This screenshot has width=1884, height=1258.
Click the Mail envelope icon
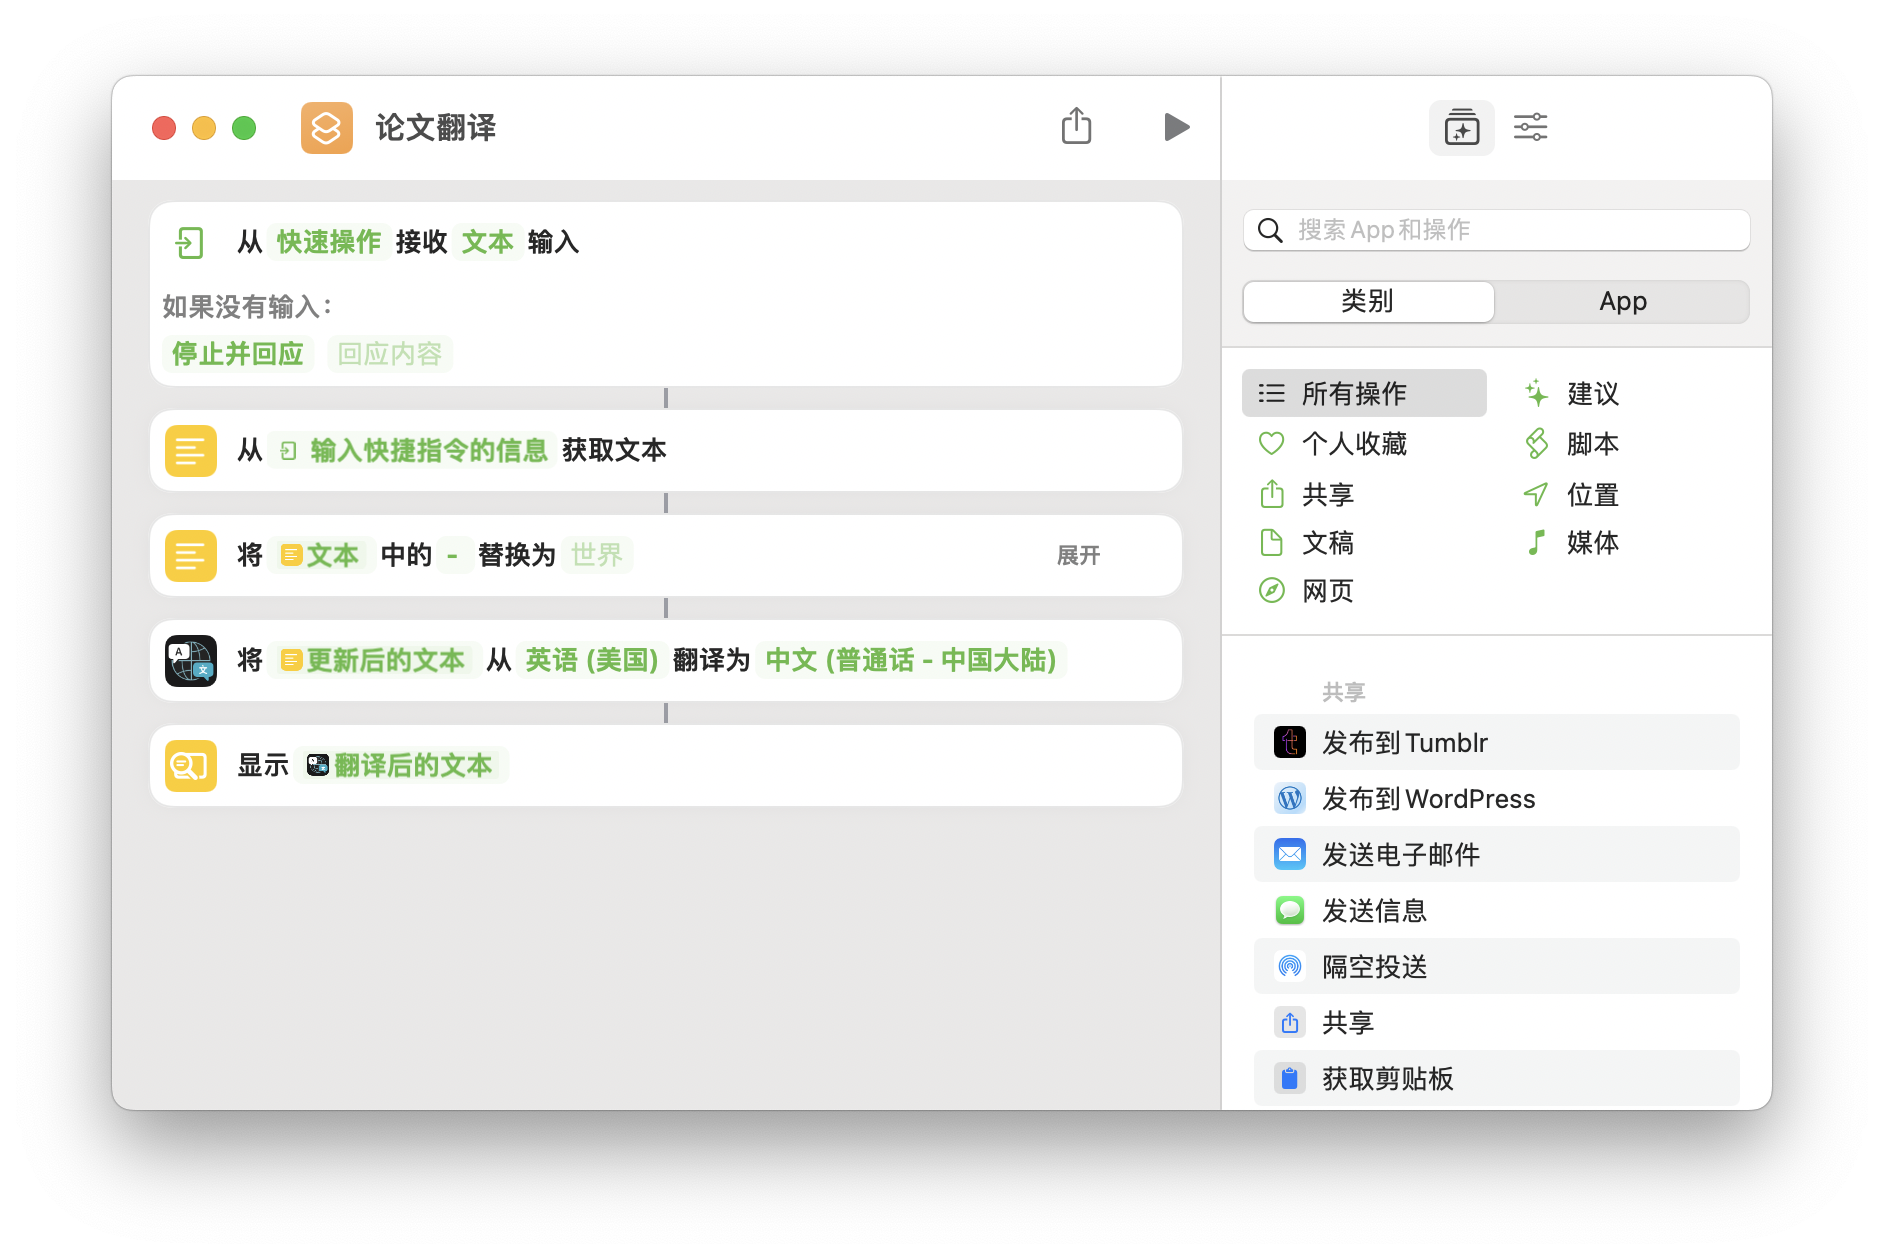pos(1290,854)
